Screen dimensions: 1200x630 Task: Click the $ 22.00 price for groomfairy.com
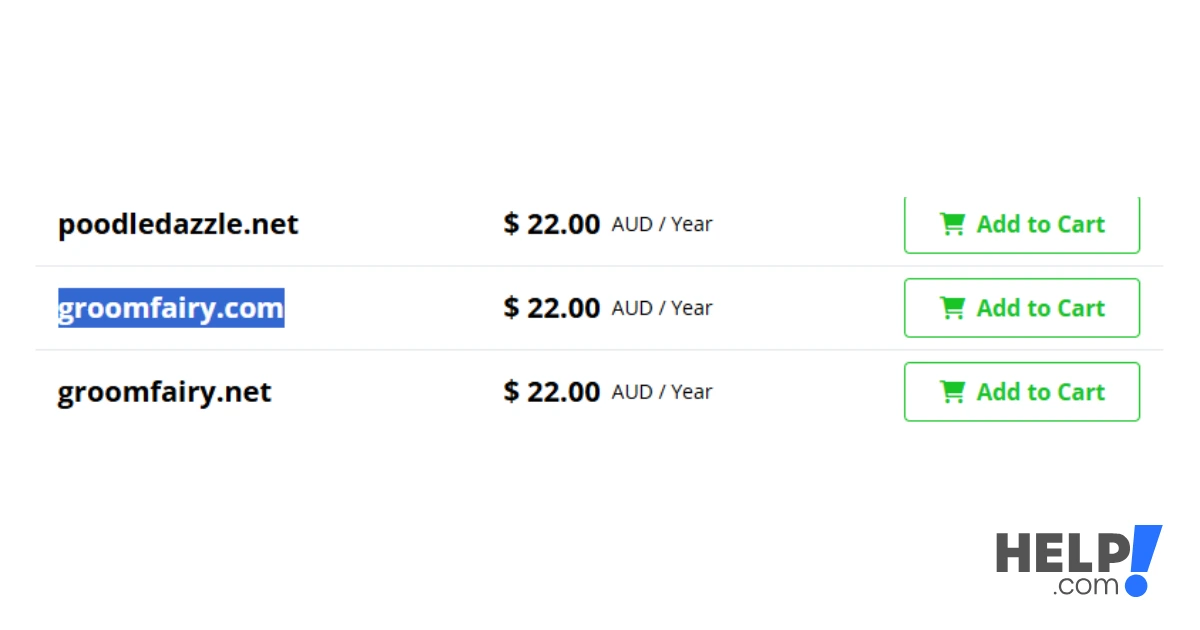pyautogui.click(x=552, y=308)
